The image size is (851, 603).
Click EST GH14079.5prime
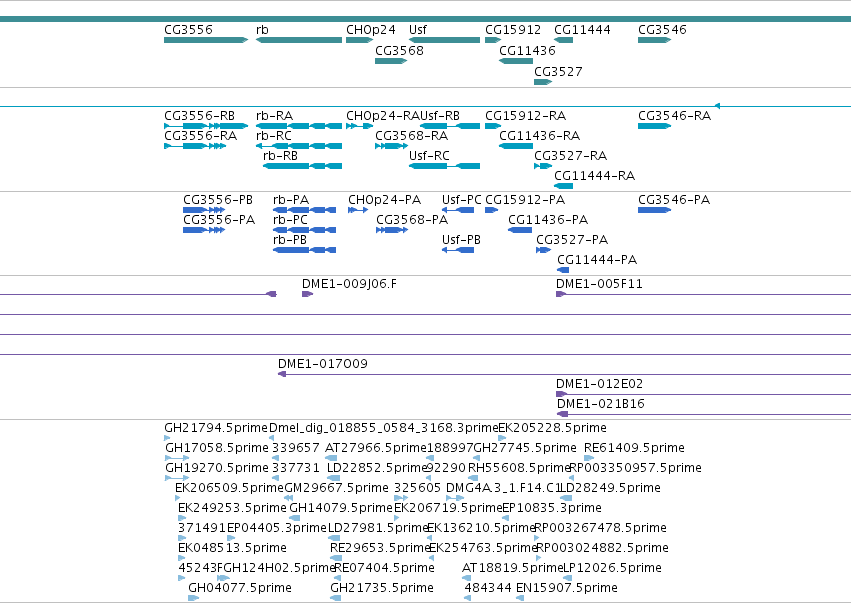tap(295, 519)
